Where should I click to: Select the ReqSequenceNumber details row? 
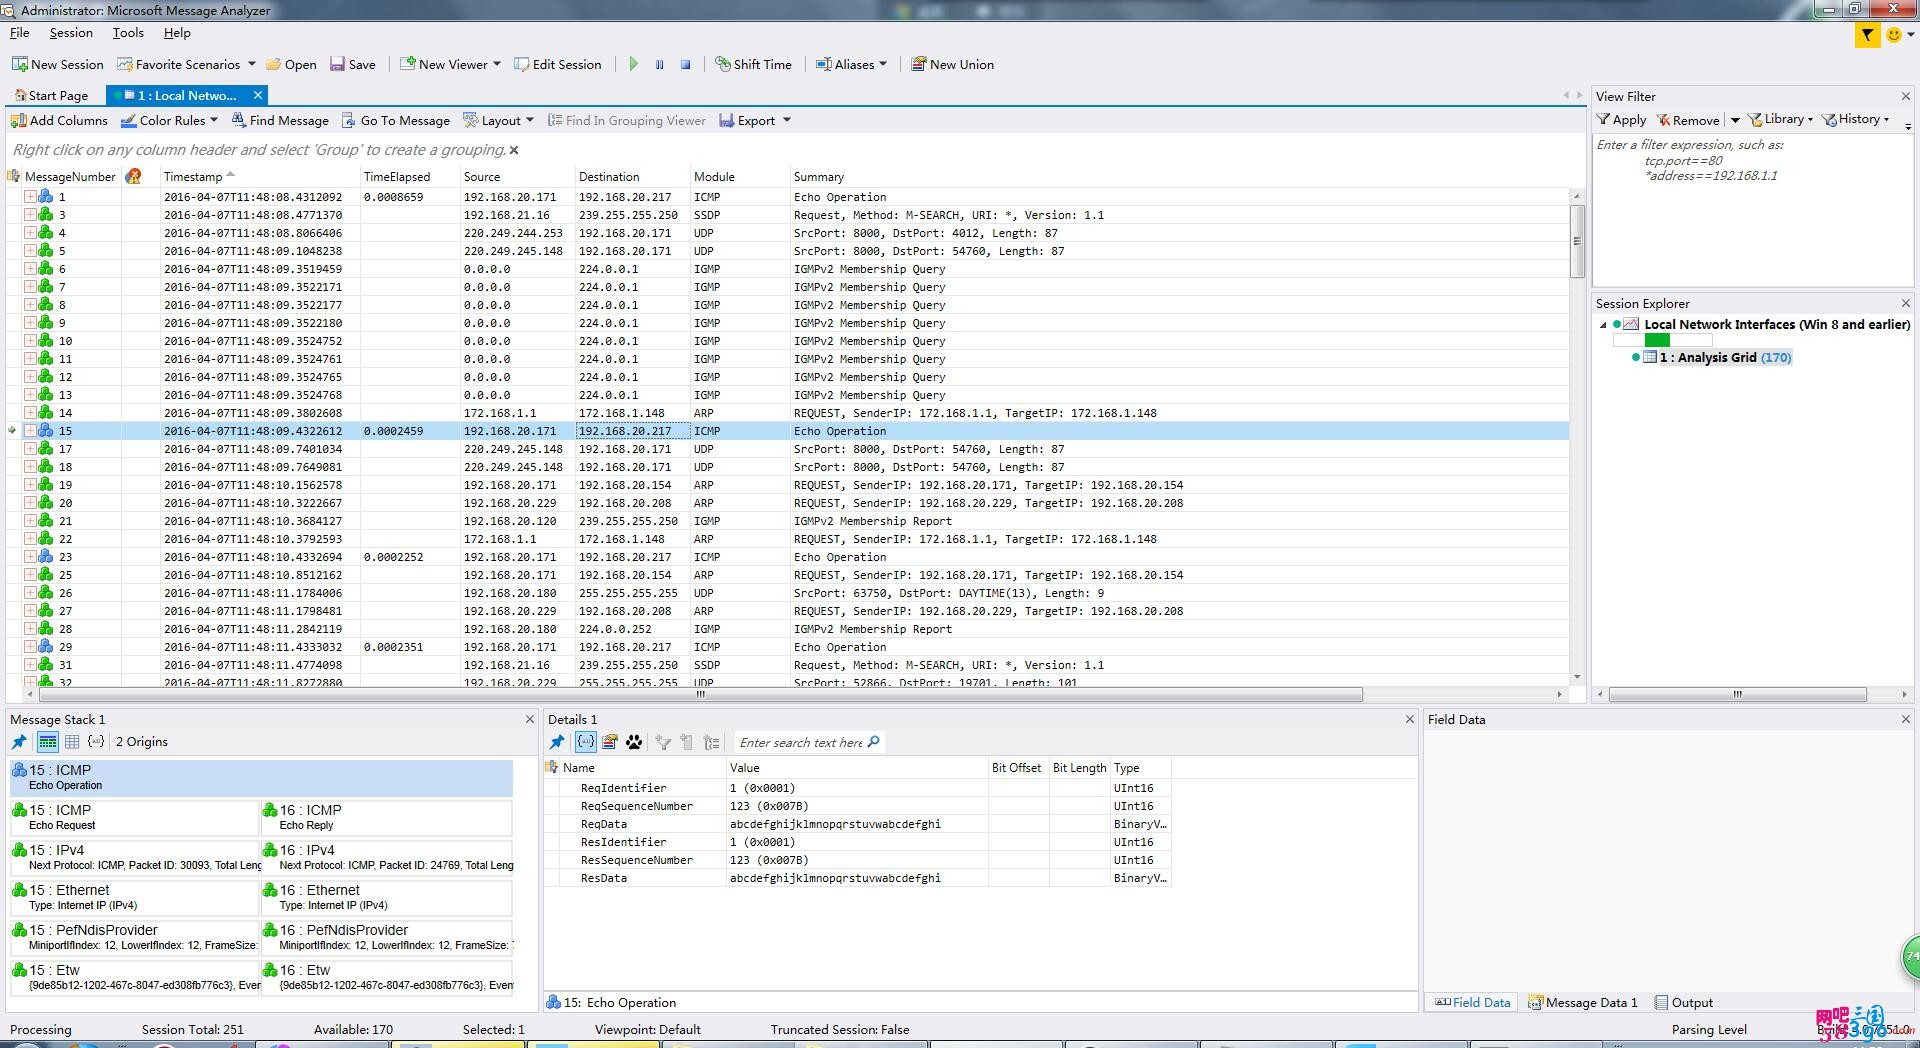coord(857,806)
